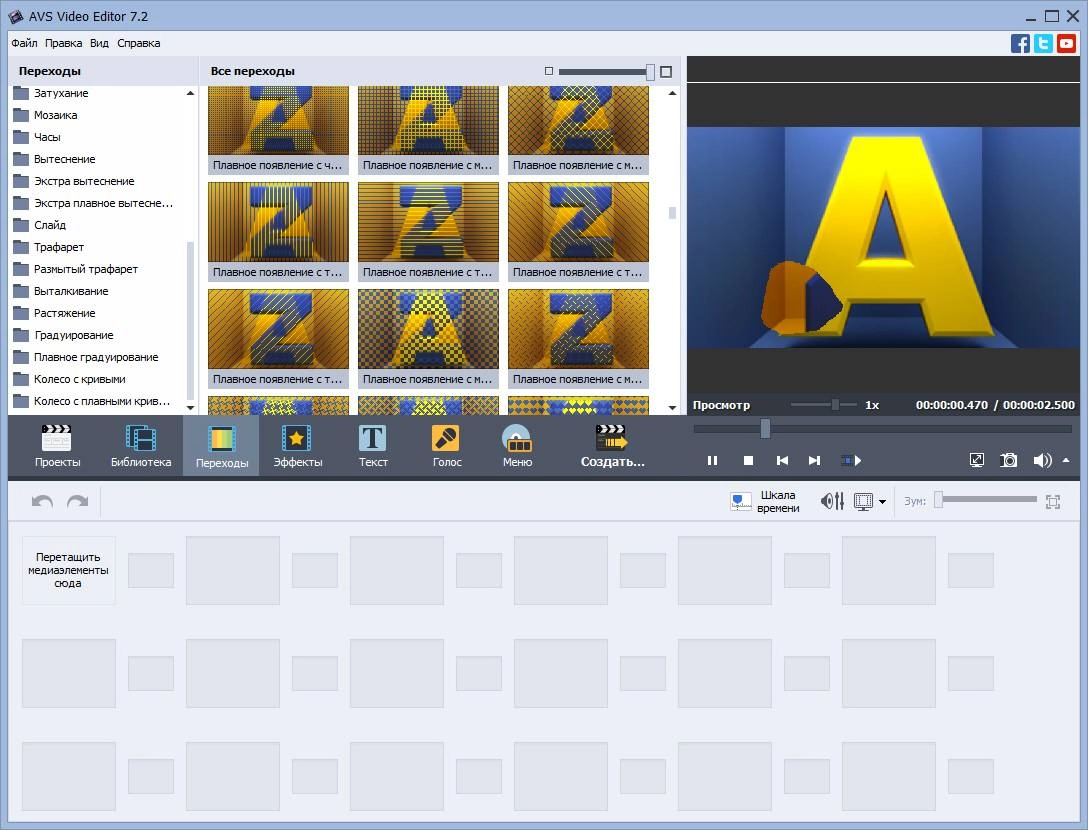Open Twitter page via the social icon
Screen dimensions: 1088x830
1043,44
